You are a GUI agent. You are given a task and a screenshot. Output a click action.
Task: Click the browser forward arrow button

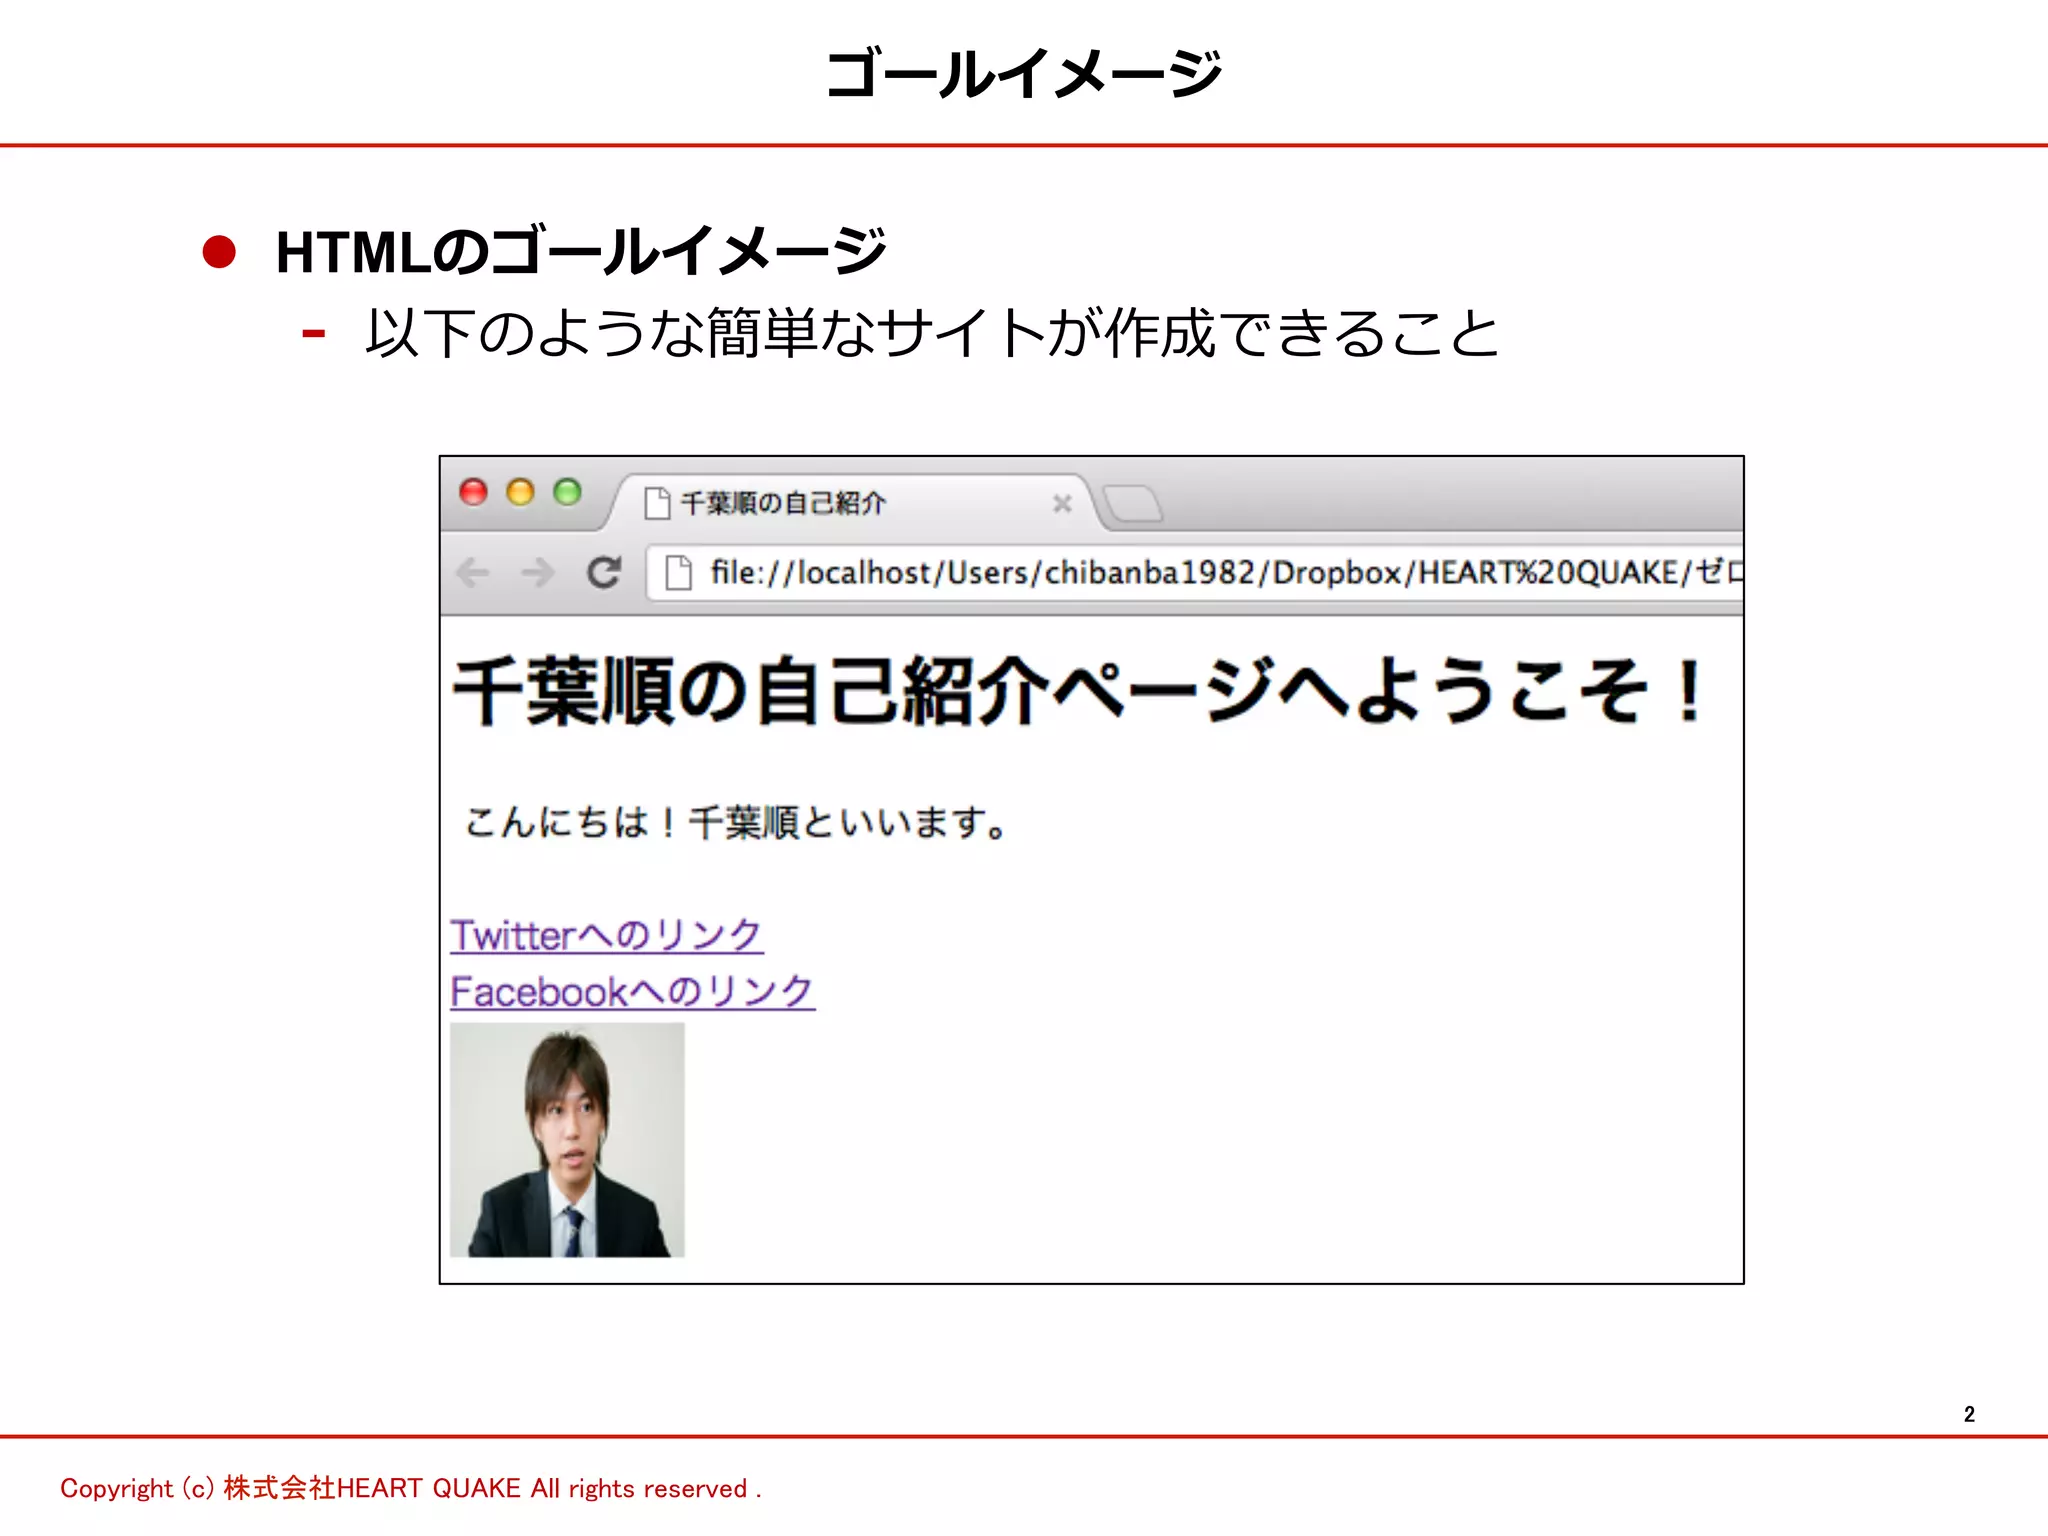click(538, 573)
